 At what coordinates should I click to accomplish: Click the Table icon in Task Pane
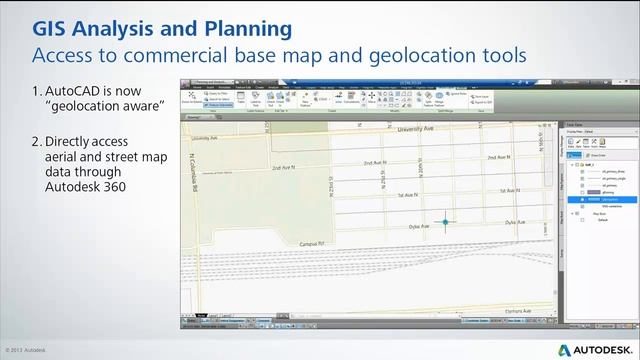(x=586, y=143)
